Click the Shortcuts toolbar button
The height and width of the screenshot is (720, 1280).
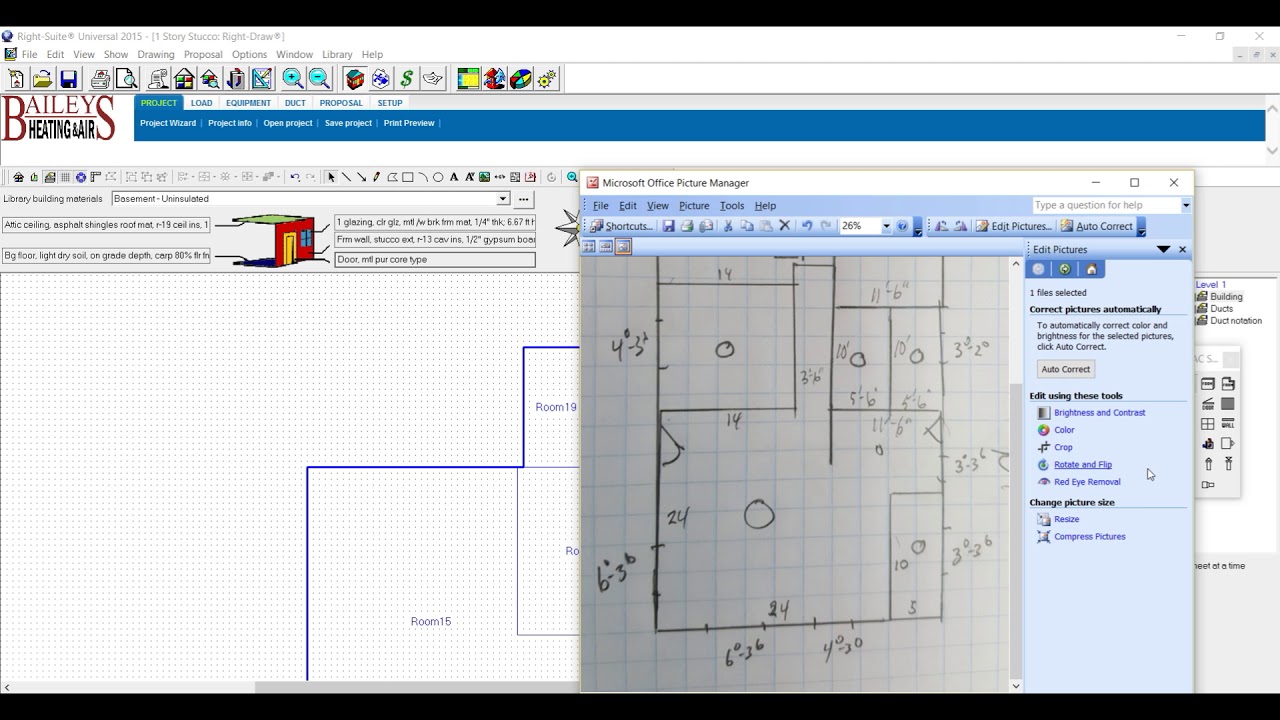pos(622,226)
